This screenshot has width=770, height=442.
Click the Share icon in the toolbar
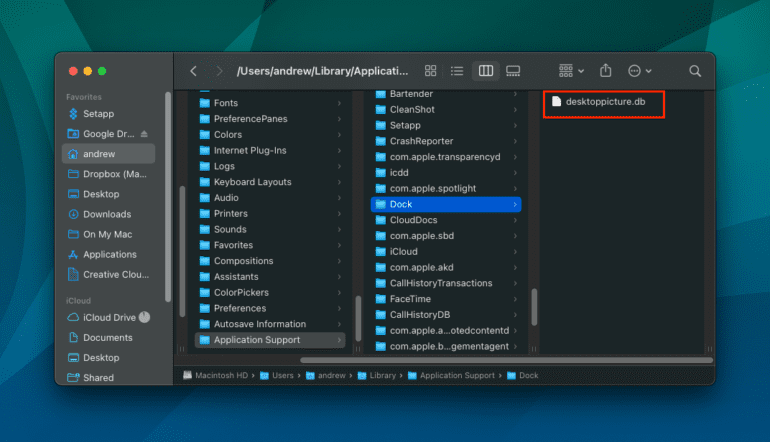pos(605,71)
